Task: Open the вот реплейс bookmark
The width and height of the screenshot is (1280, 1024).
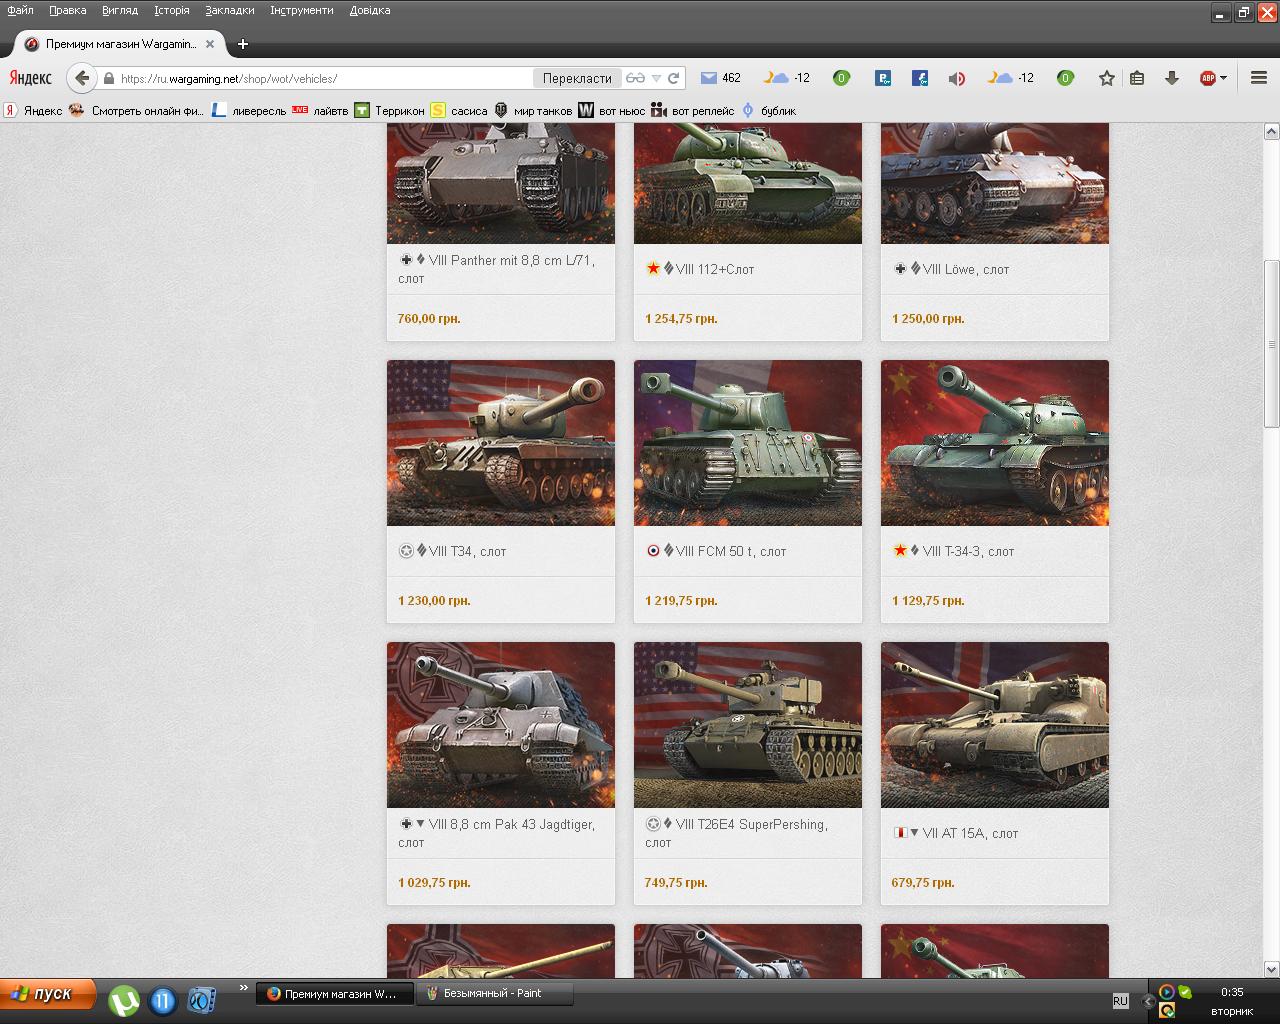Action: [x=693, y=111]
